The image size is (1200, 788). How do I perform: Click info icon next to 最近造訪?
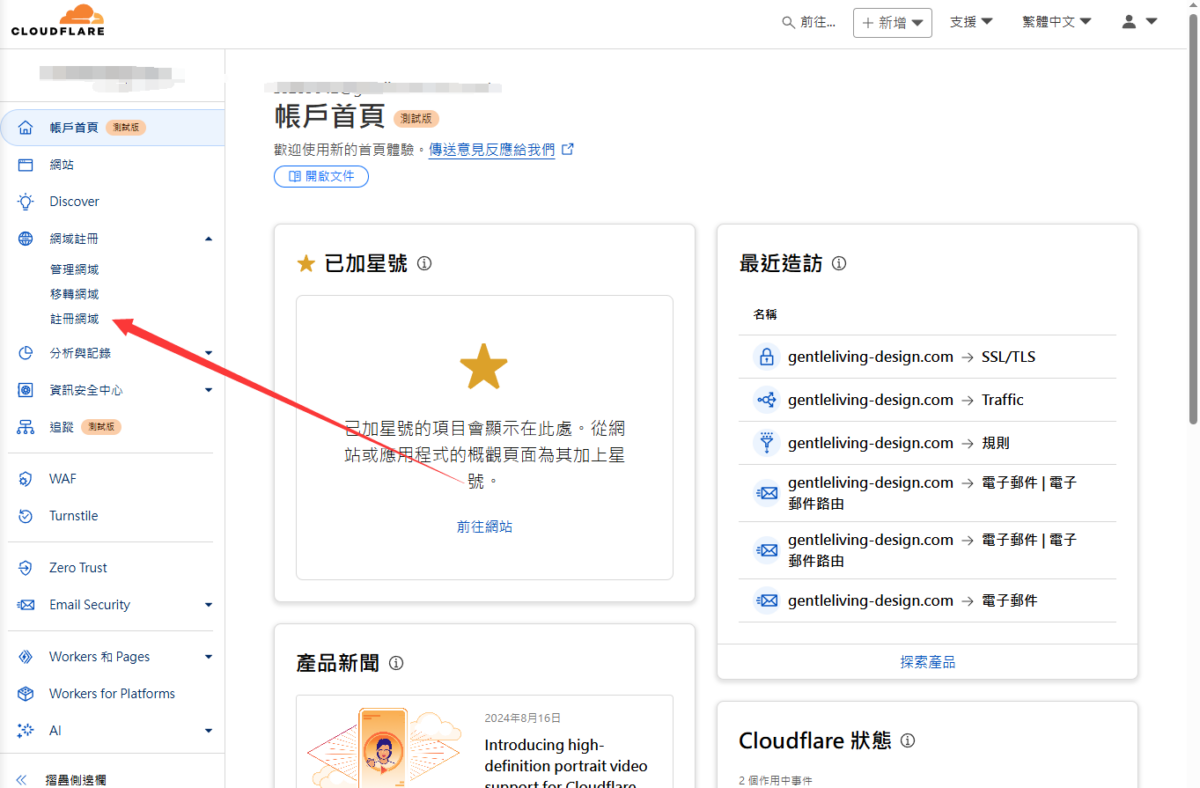839,264
